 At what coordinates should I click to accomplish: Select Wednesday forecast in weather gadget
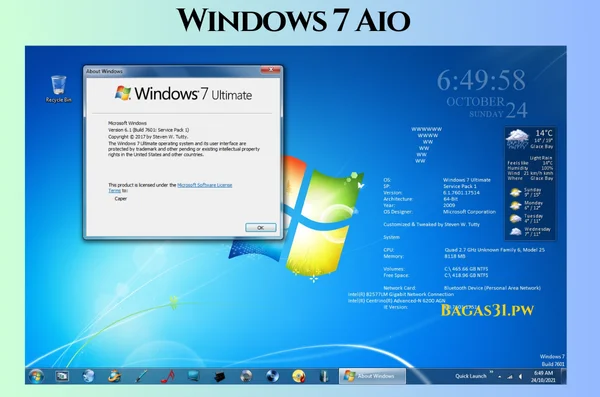click(x=530, y=231)
